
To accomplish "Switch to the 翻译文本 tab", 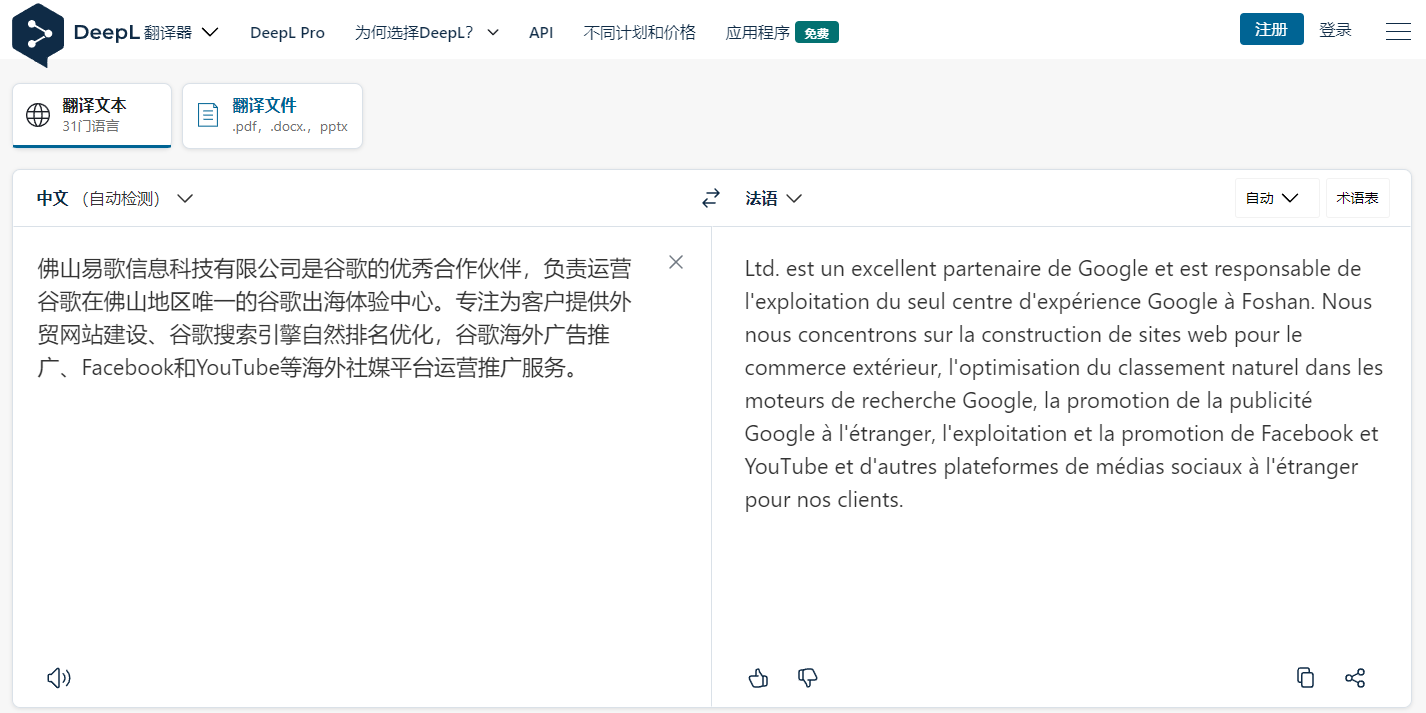I will (92, 115).
